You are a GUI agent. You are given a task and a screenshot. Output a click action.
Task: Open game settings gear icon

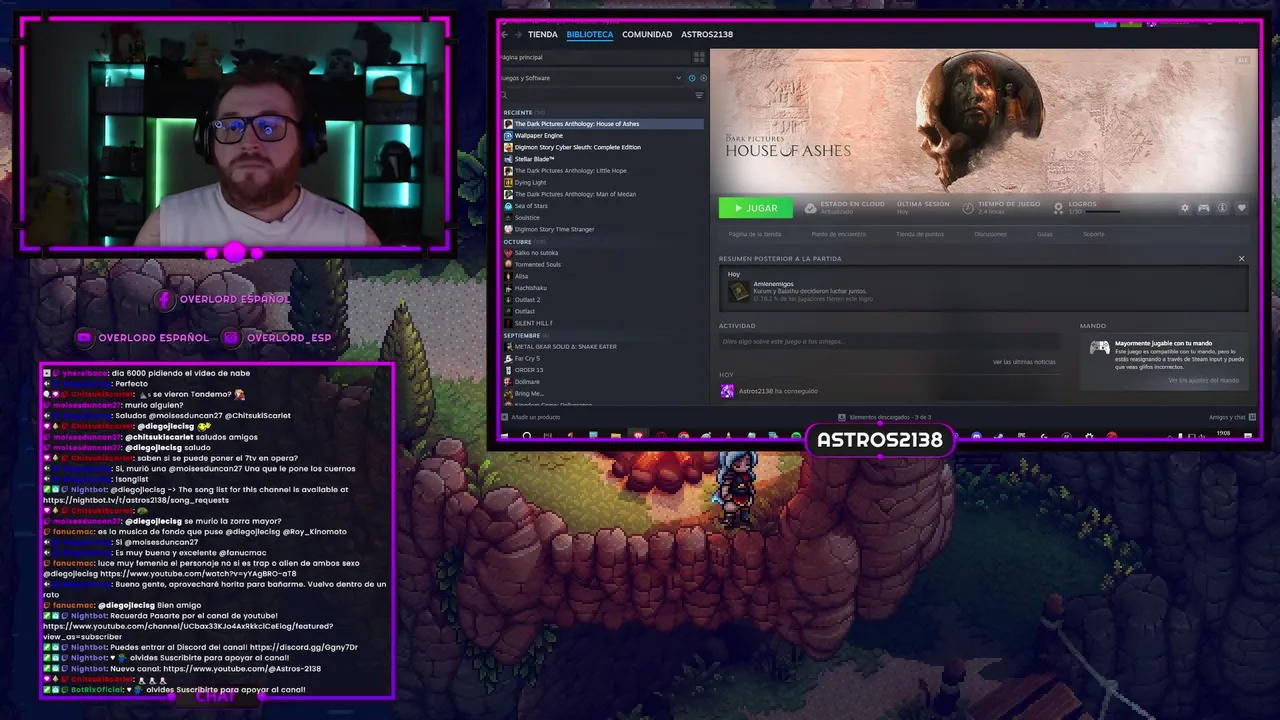[1185, 208]
